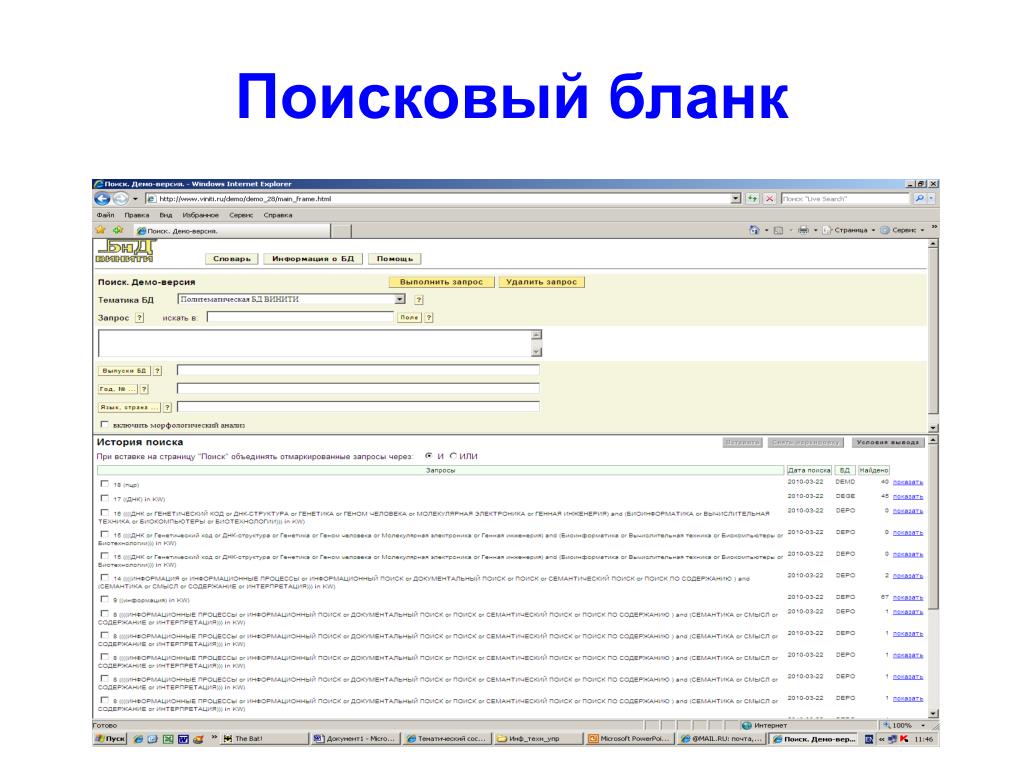Click the Add to Favorites icon

pos(118,230)
